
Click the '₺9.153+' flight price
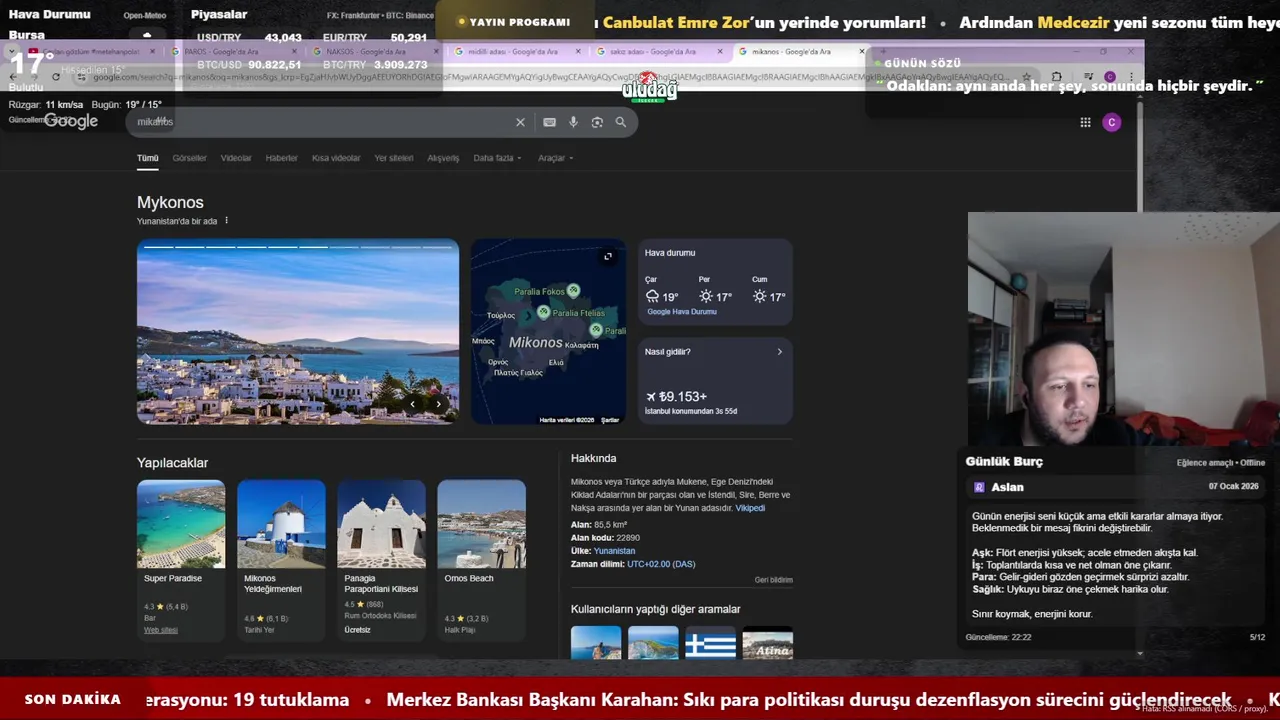pyautogui.click(x=683, y=397)
